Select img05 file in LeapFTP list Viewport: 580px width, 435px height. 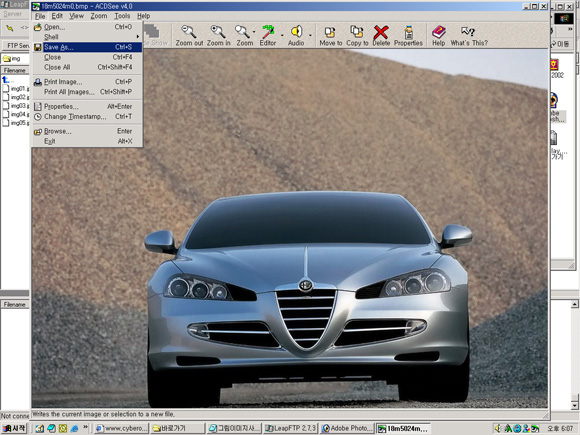(16, 123)
